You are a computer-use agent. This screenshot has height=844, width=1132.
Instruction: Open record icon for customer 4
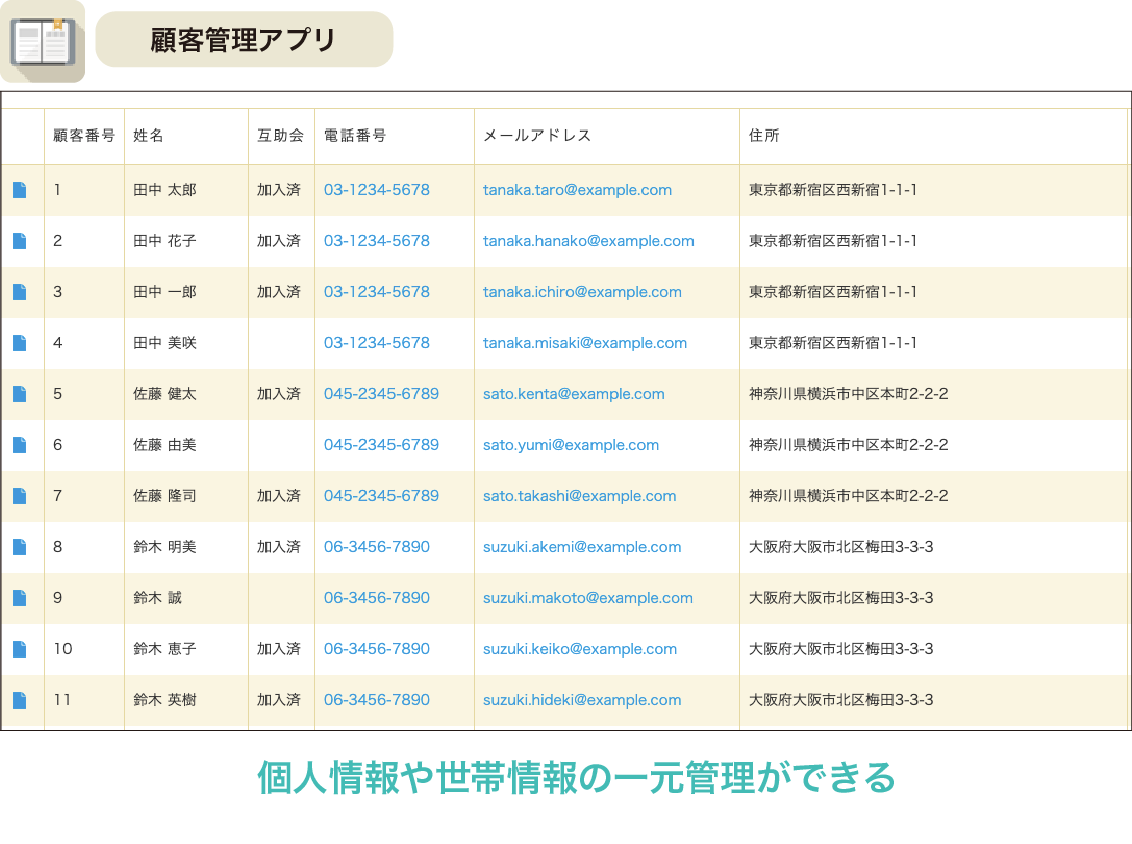(19, 343)
